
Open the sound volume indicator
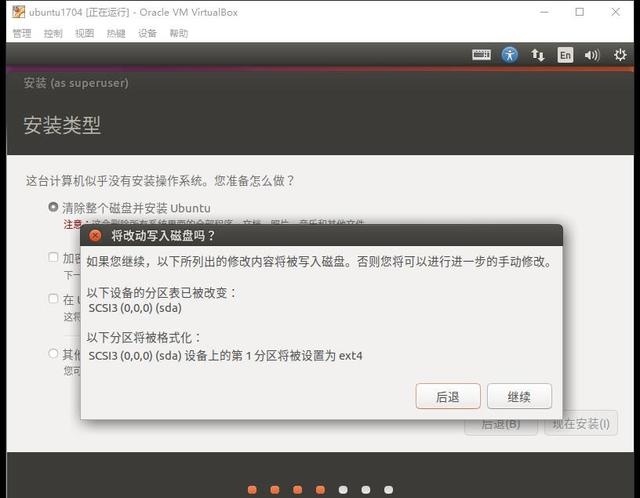coord(592,55)
